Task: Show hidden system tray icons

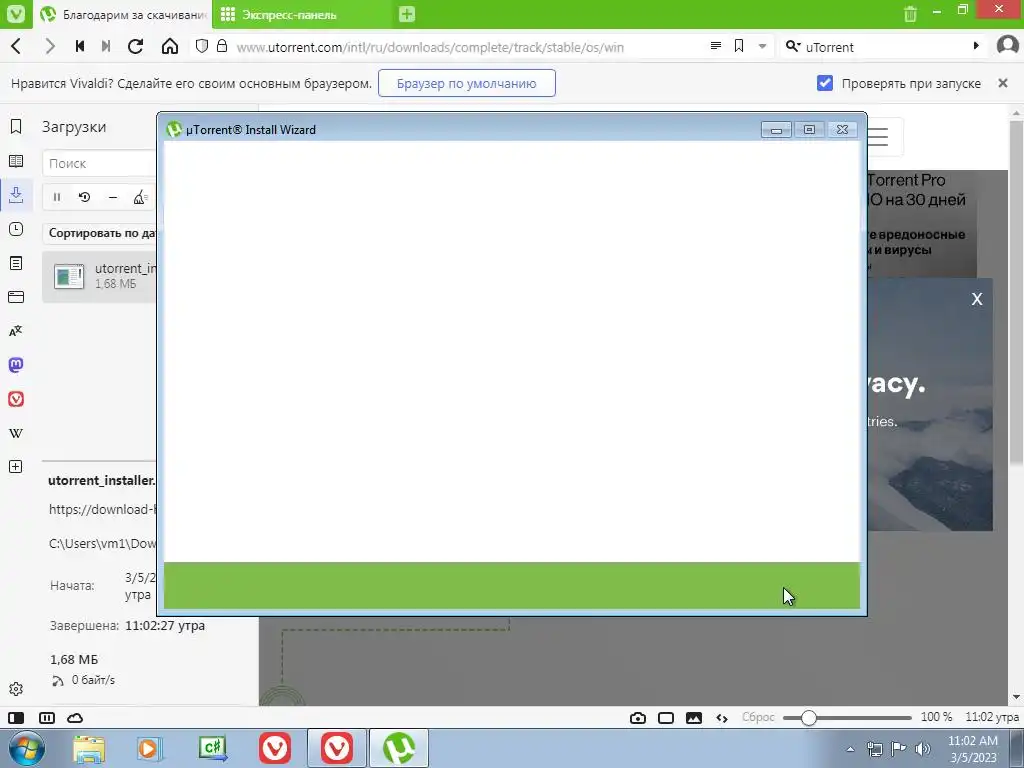Action: 850,749
